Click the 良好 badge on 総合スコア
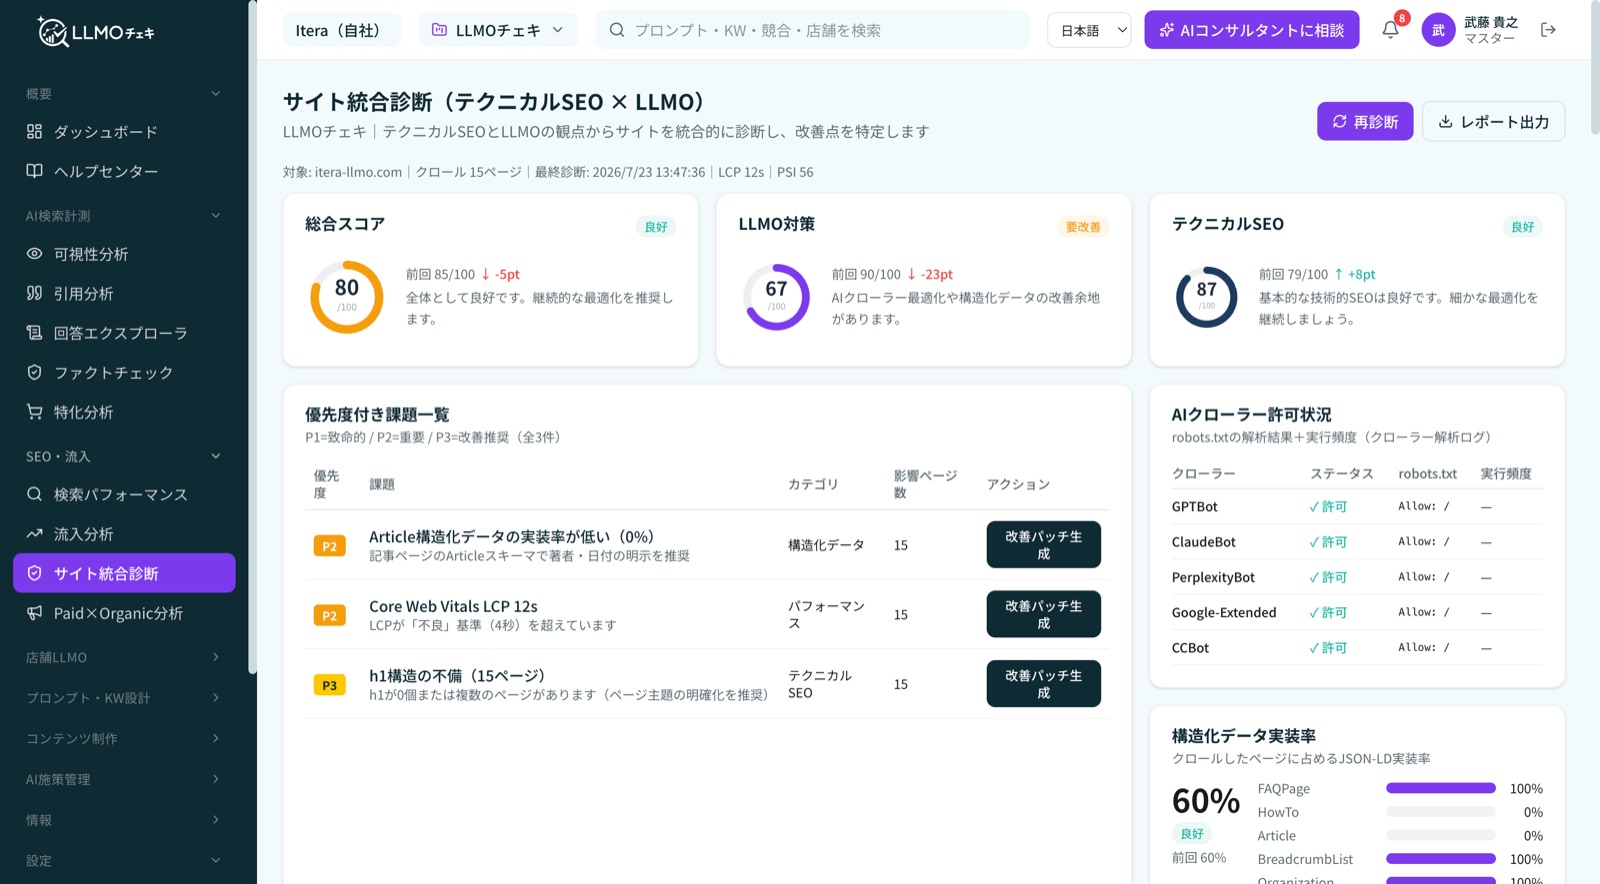1600x884 pixels. click(x=656, y=227)
